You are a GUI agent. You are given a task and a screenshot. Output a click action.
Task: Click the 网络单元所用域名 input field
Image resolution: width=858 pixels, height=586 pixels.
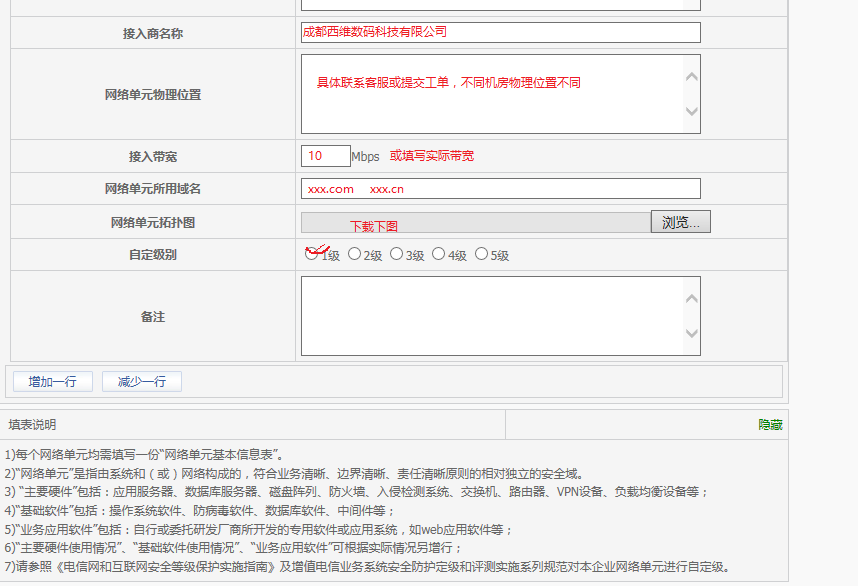[500, 189]
